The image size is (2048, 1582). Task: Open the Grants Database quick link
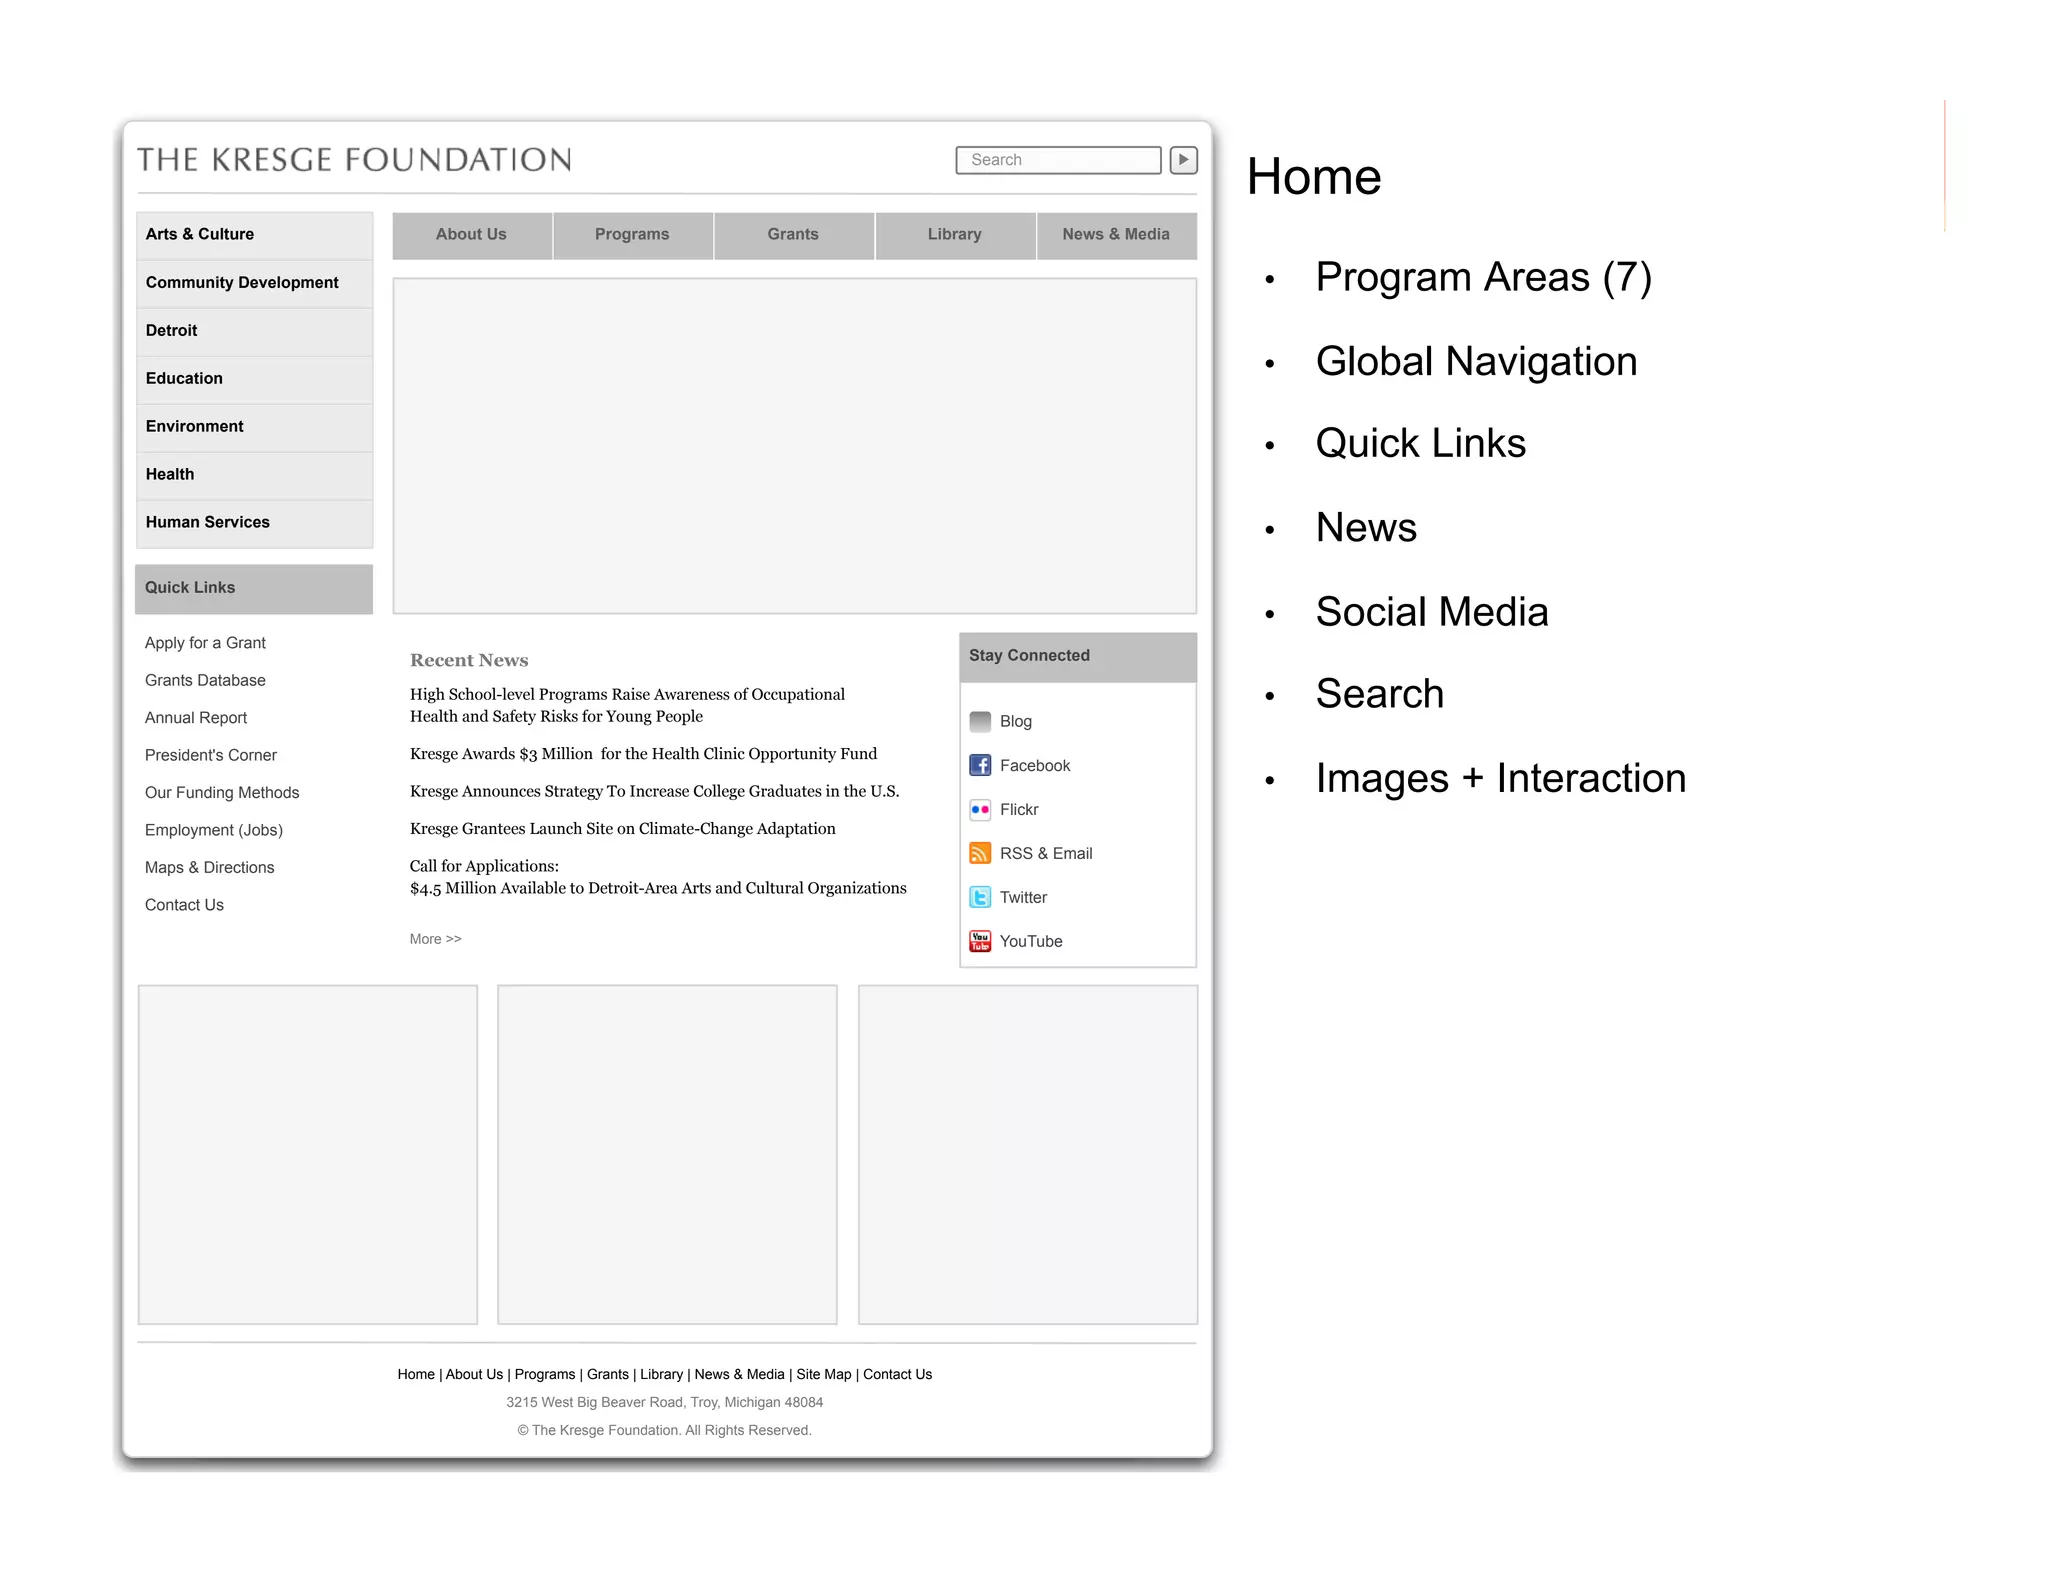[x=205, y=680]
